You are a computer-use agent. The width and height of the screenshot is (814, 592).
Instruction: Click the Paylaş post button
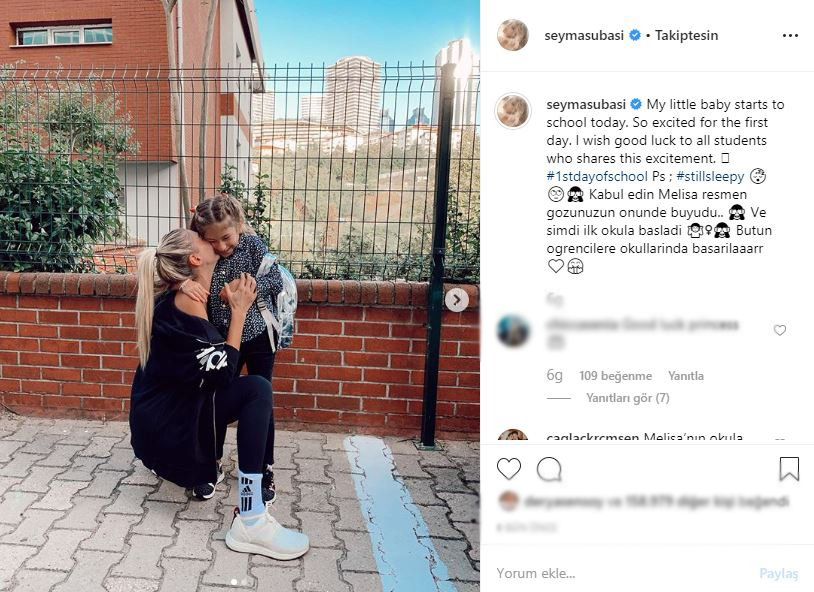click(x=778, y=573)
